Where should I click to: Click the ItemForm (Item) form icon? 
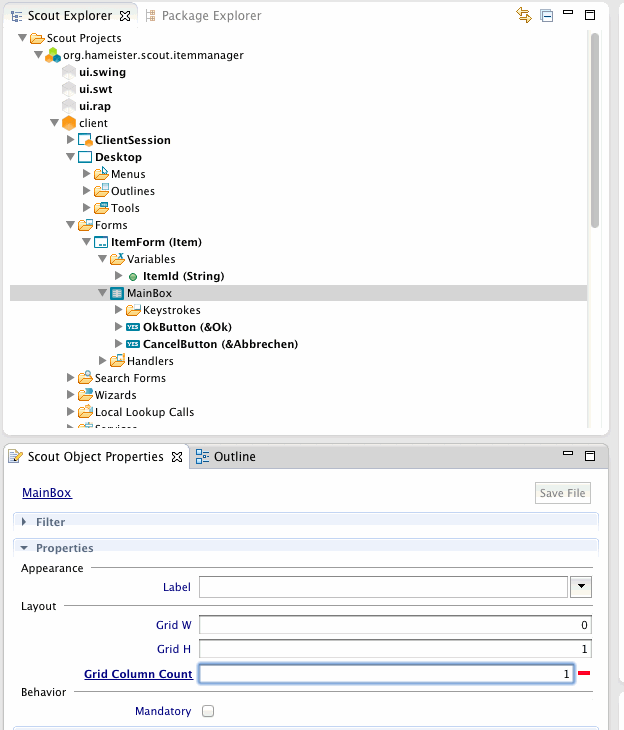tap(101, 242)
